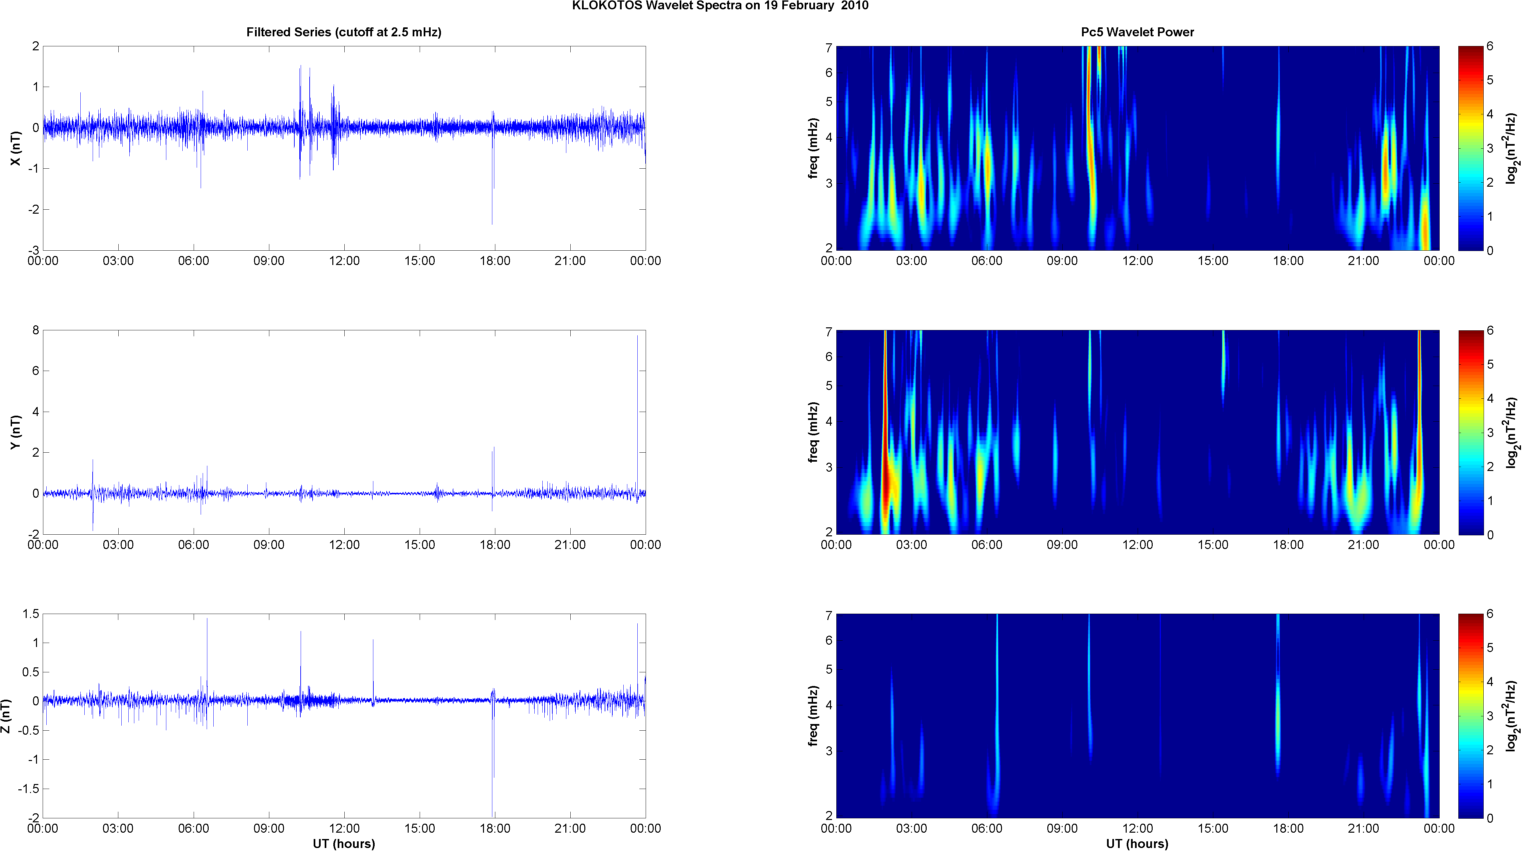
Task: Select log2(nT²/Hz) label beside middle colorbar
Action: point(1514,432)
